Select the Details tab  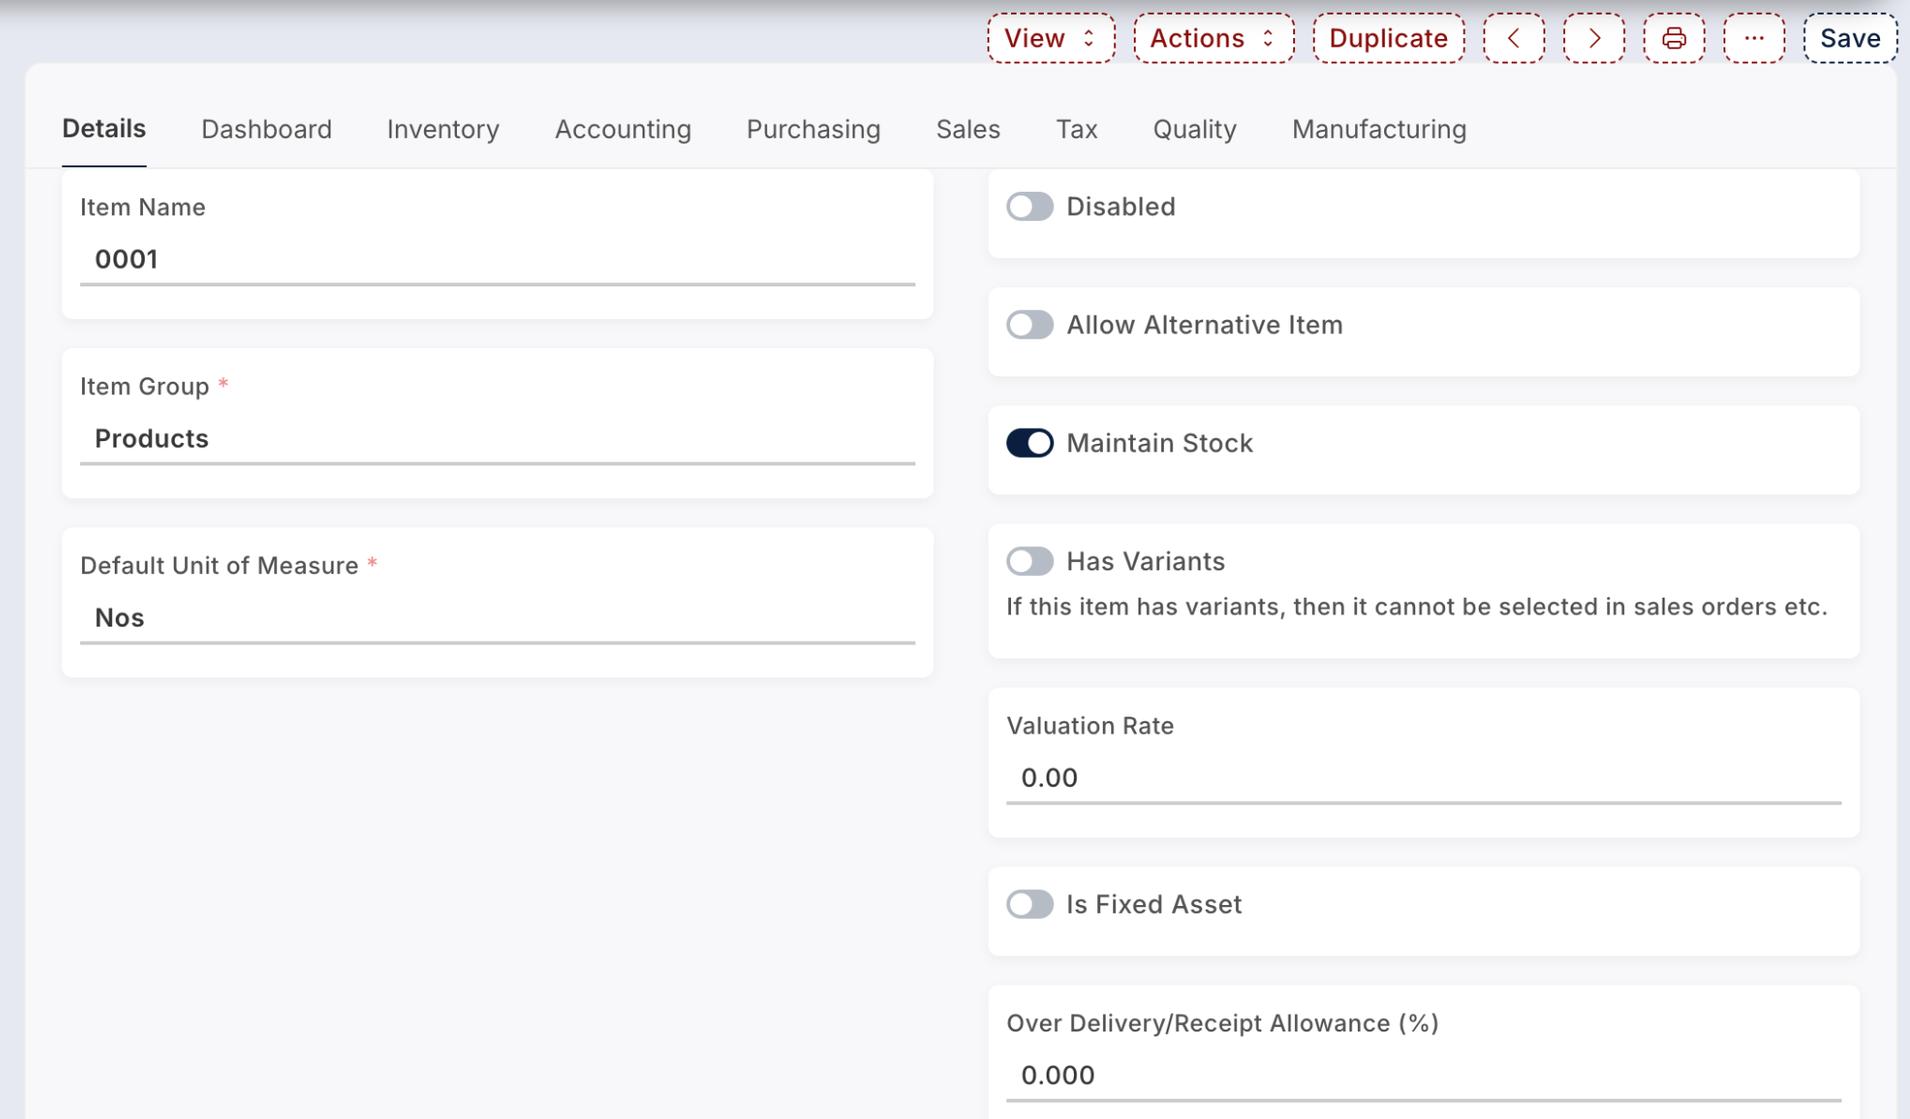click(x=104, y=129)
